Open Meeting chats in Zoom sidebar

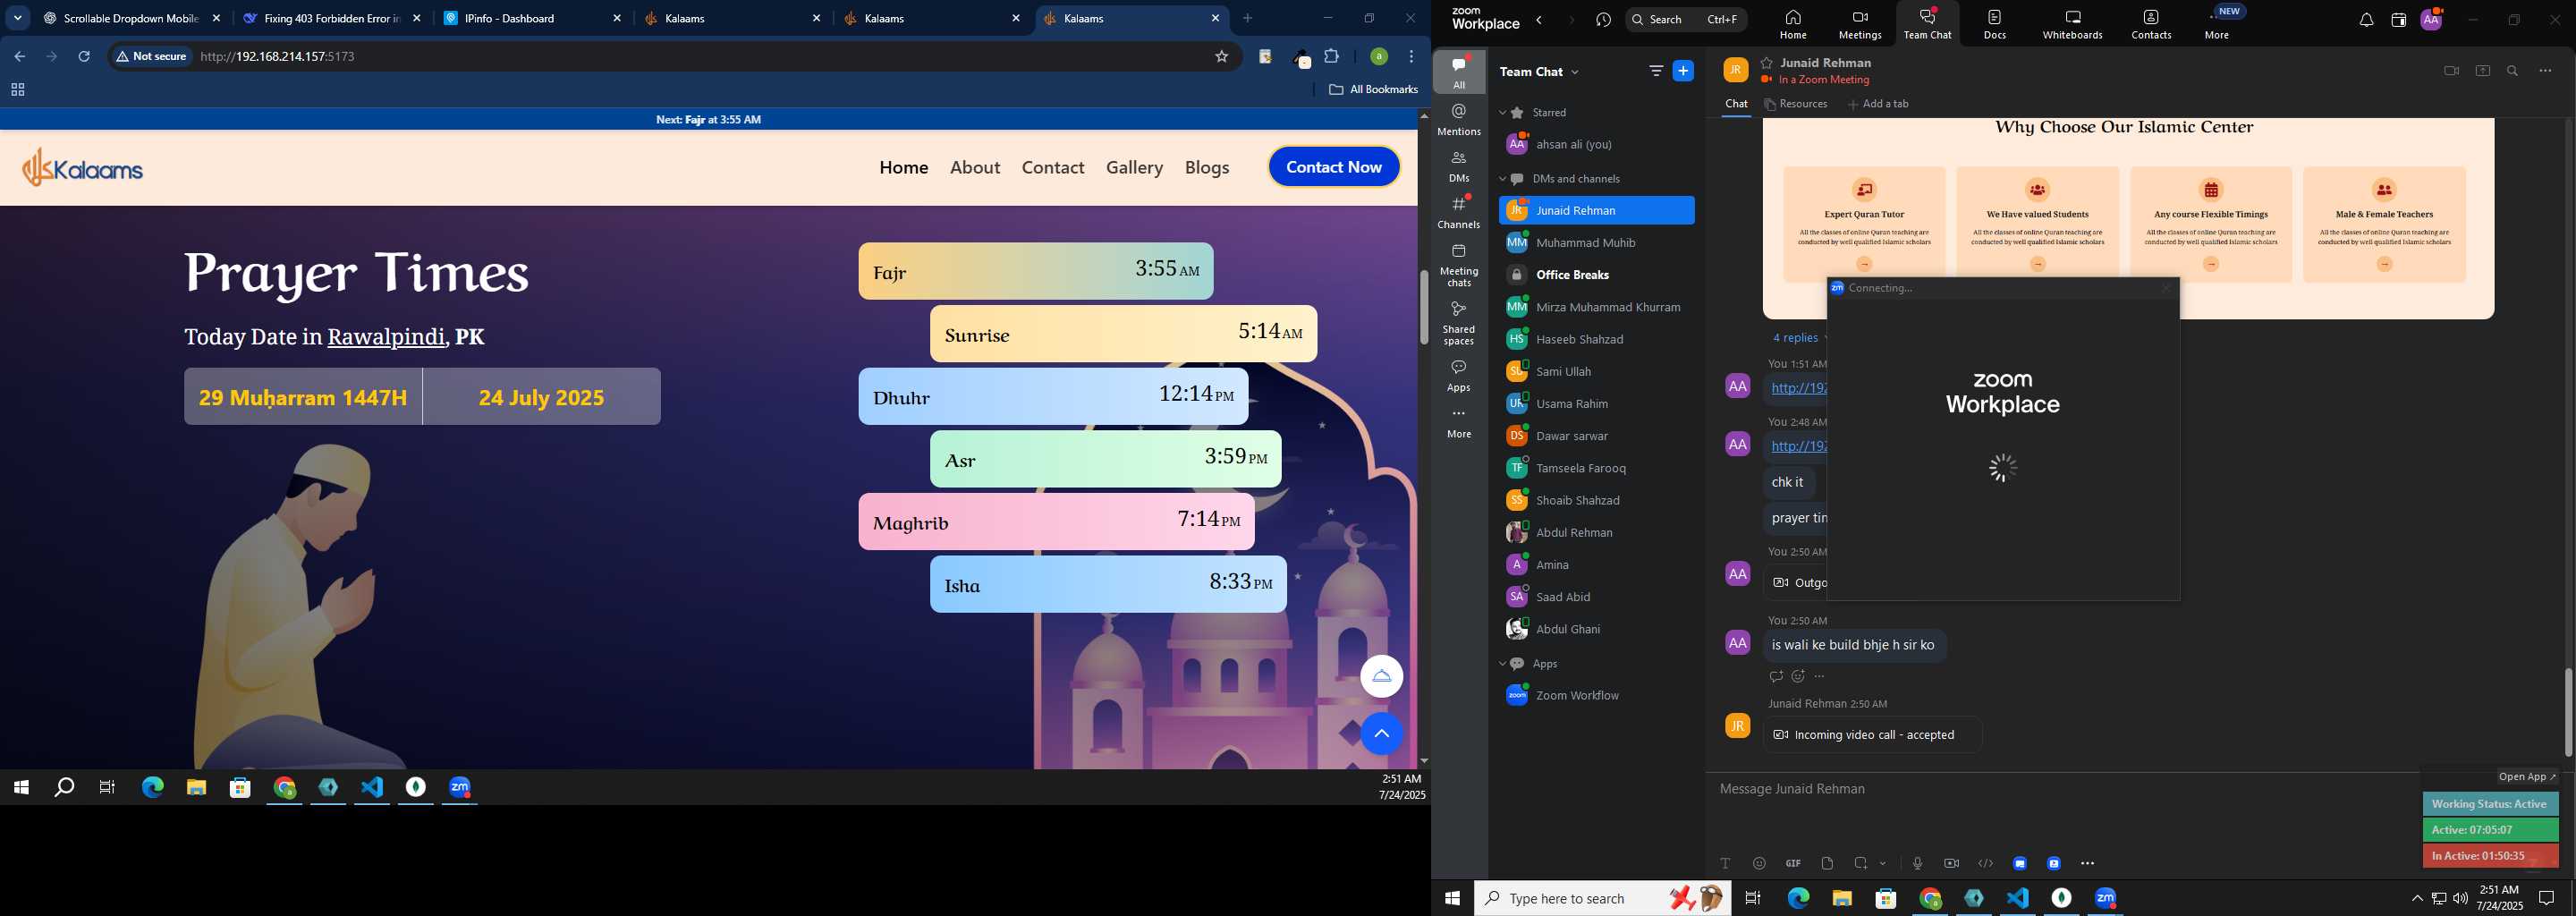pyautogui.click(x=1459, y=264)
